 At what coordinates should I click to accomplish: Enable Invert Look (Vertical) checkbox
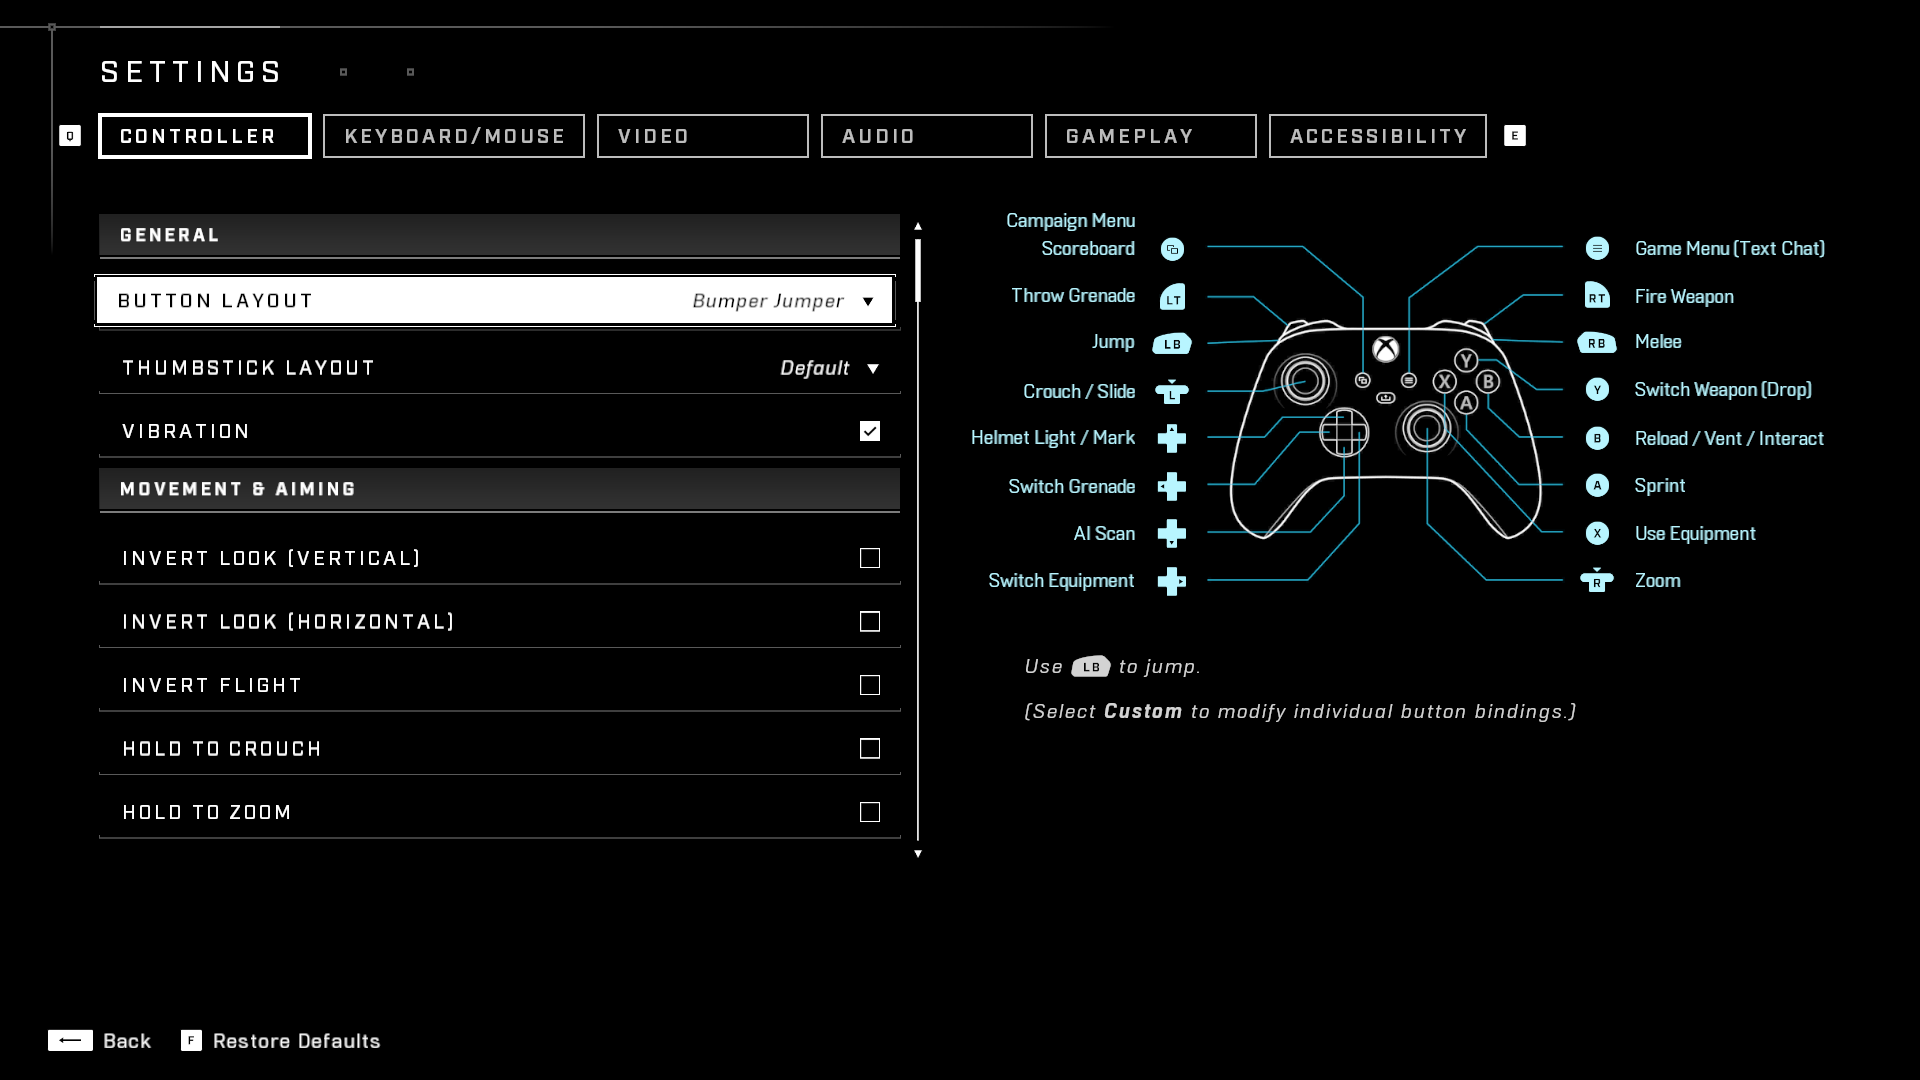coord(870,558)
